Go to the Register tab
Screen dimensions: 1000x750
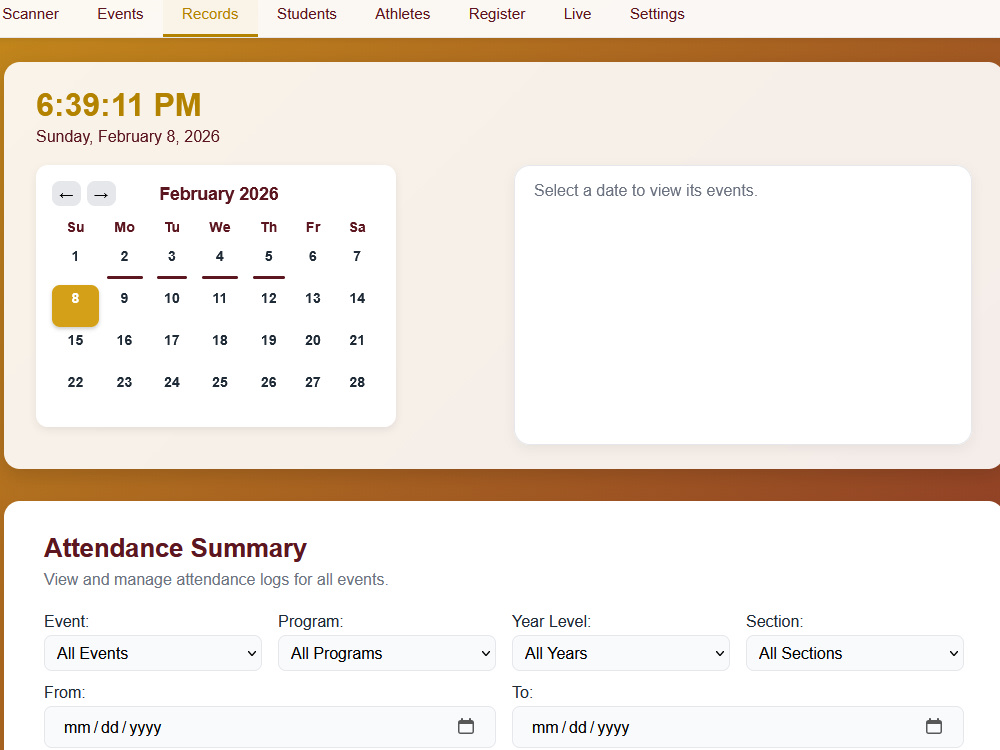[x=497, y=14]
